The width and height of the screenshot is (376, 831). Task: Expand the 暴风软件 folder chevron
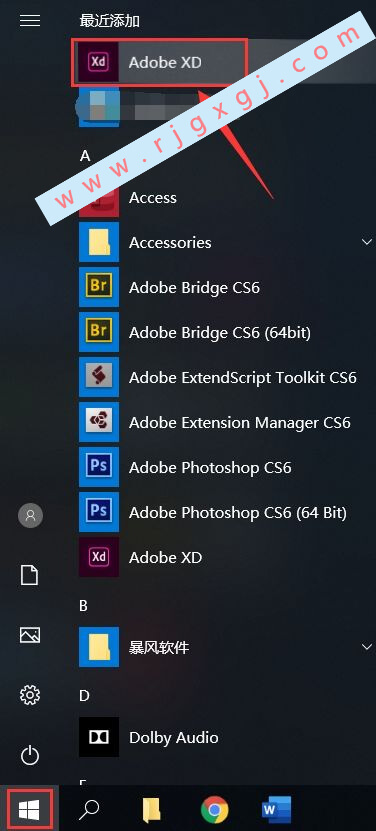coord(366,647)
